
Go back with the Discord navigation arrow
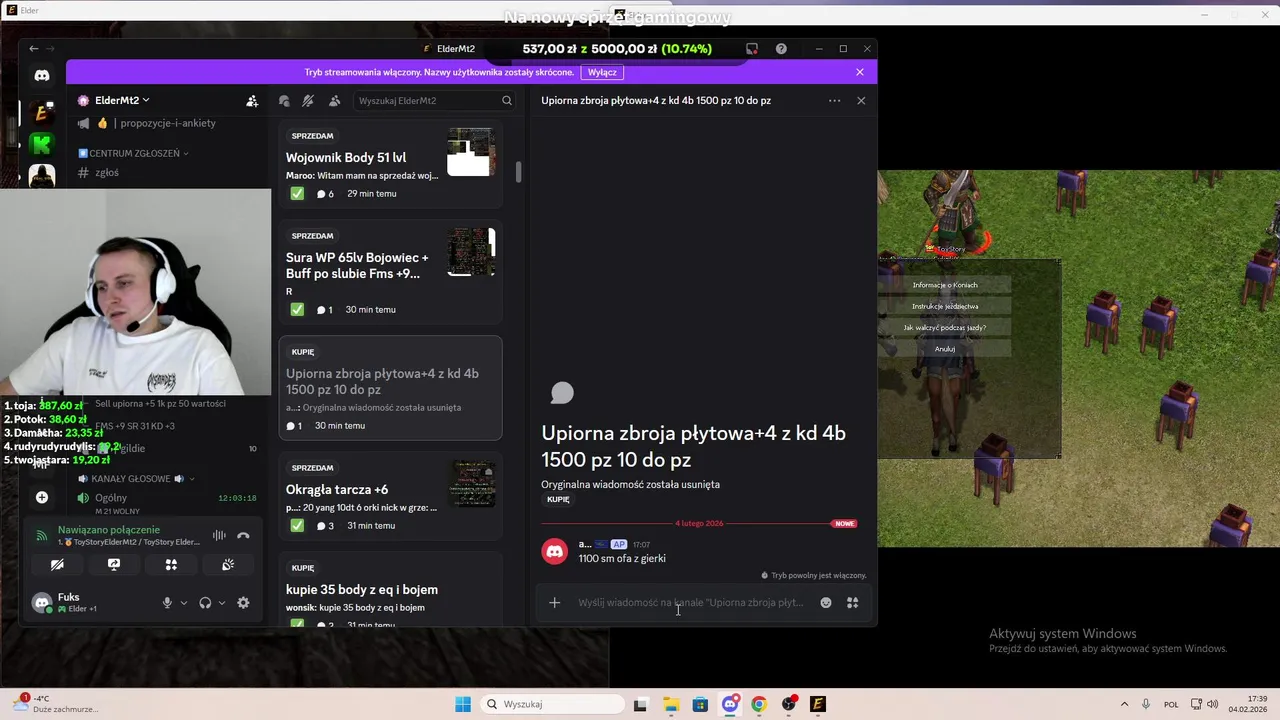point(33,49)
